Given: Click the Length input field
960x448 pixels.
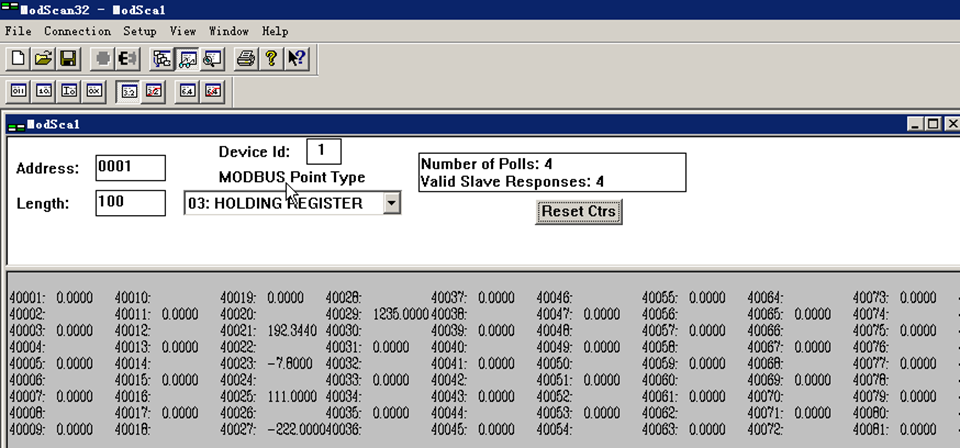Looking at the screenshot, I should [130, 203].
